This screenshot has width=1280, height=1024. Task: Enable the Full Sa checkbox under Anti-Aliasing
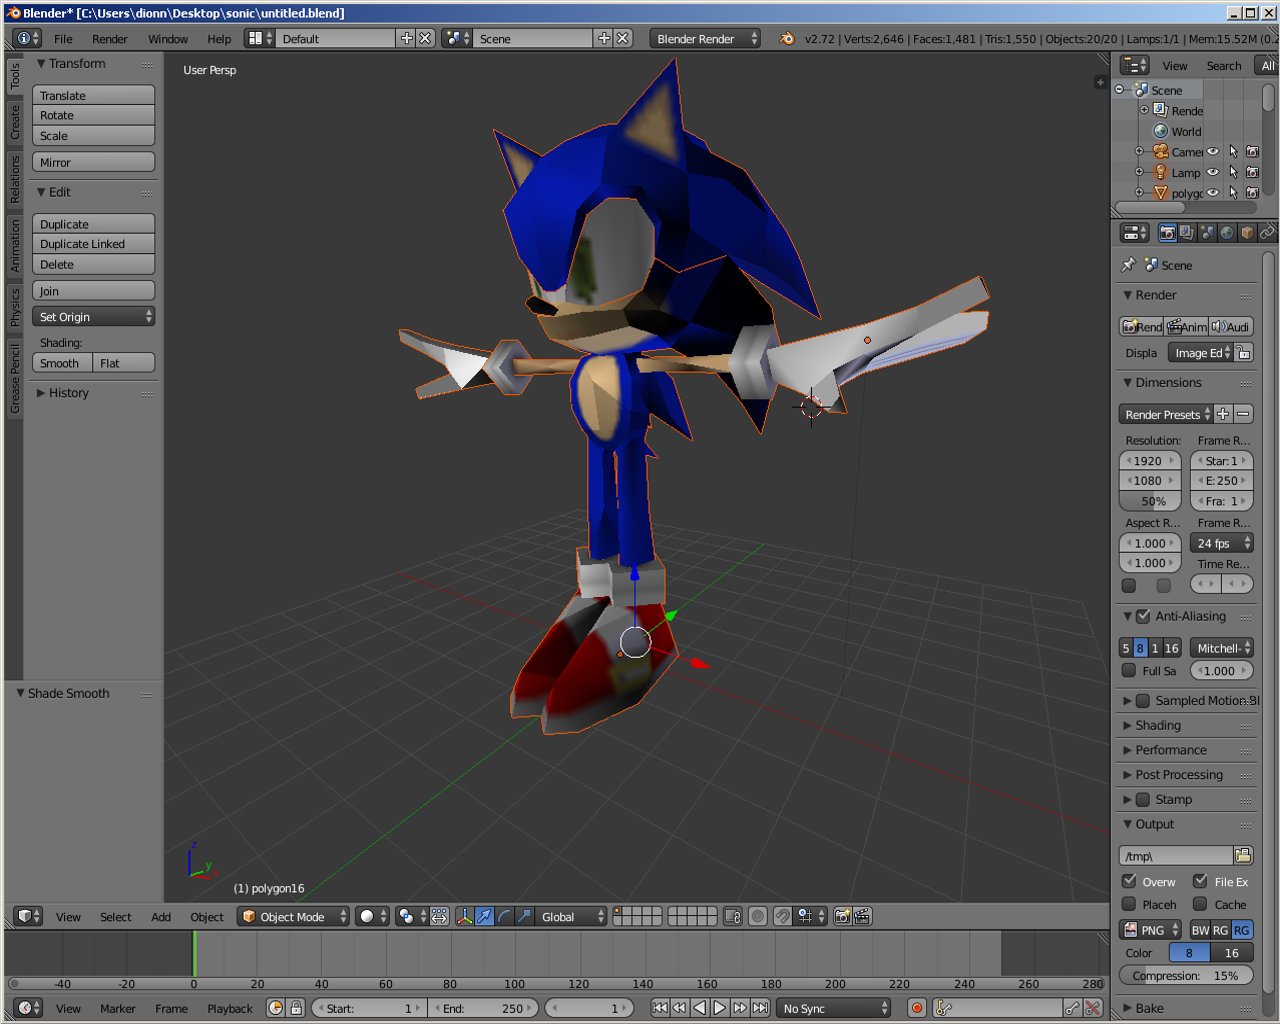point(1128,670)
